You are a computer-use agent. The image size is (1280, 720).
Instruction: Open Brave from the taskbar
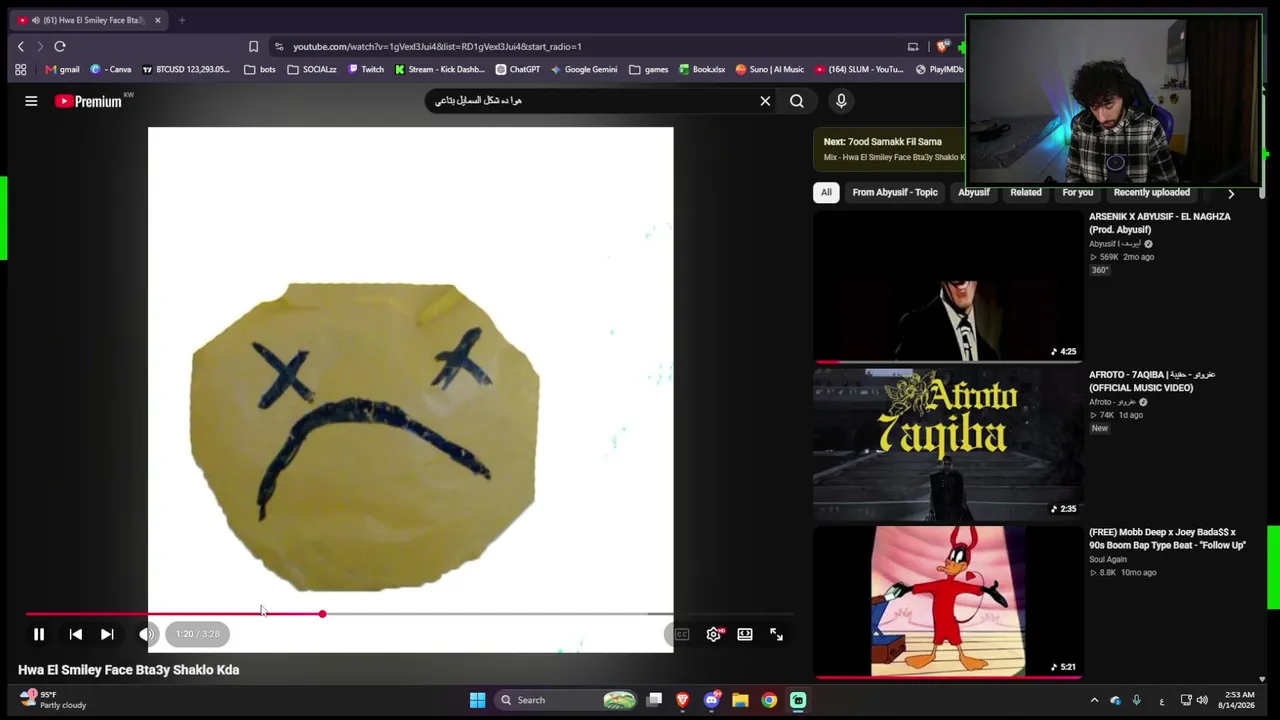coord(683,700)
